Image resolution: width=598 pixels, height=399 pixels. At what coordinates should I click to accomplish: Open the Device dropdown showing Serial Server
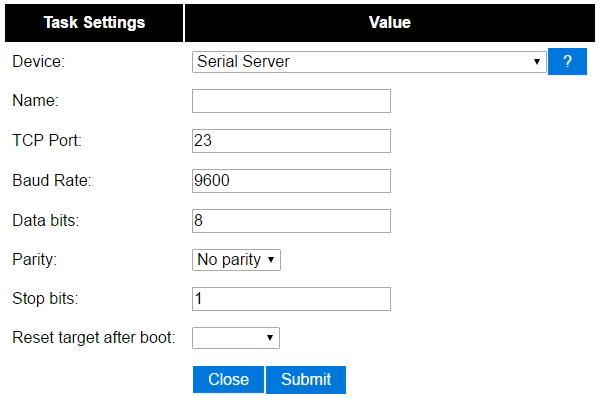click(369, 62)
